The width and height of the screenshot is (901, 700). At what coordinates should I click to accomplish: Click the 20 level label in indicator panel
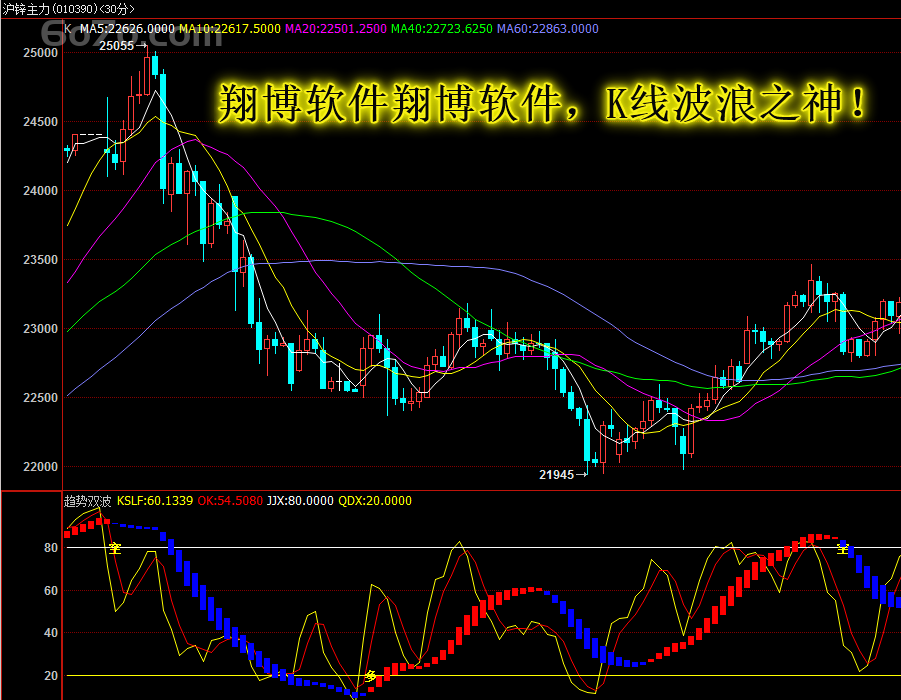[x=51, y=676]
